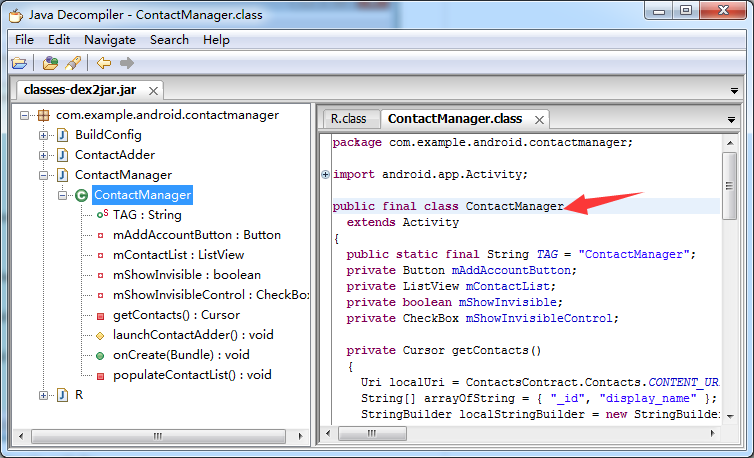The width and height of the screenshot is (754, 458).
Task: Close the classes-dex2jar.jar tab
Action: [153, 91]
